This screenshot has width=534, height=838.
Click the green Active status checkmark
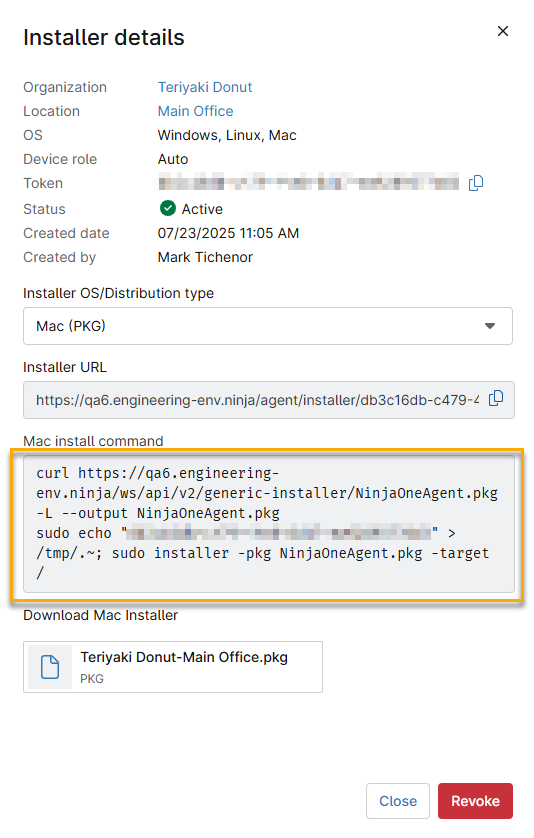(167, 208)
